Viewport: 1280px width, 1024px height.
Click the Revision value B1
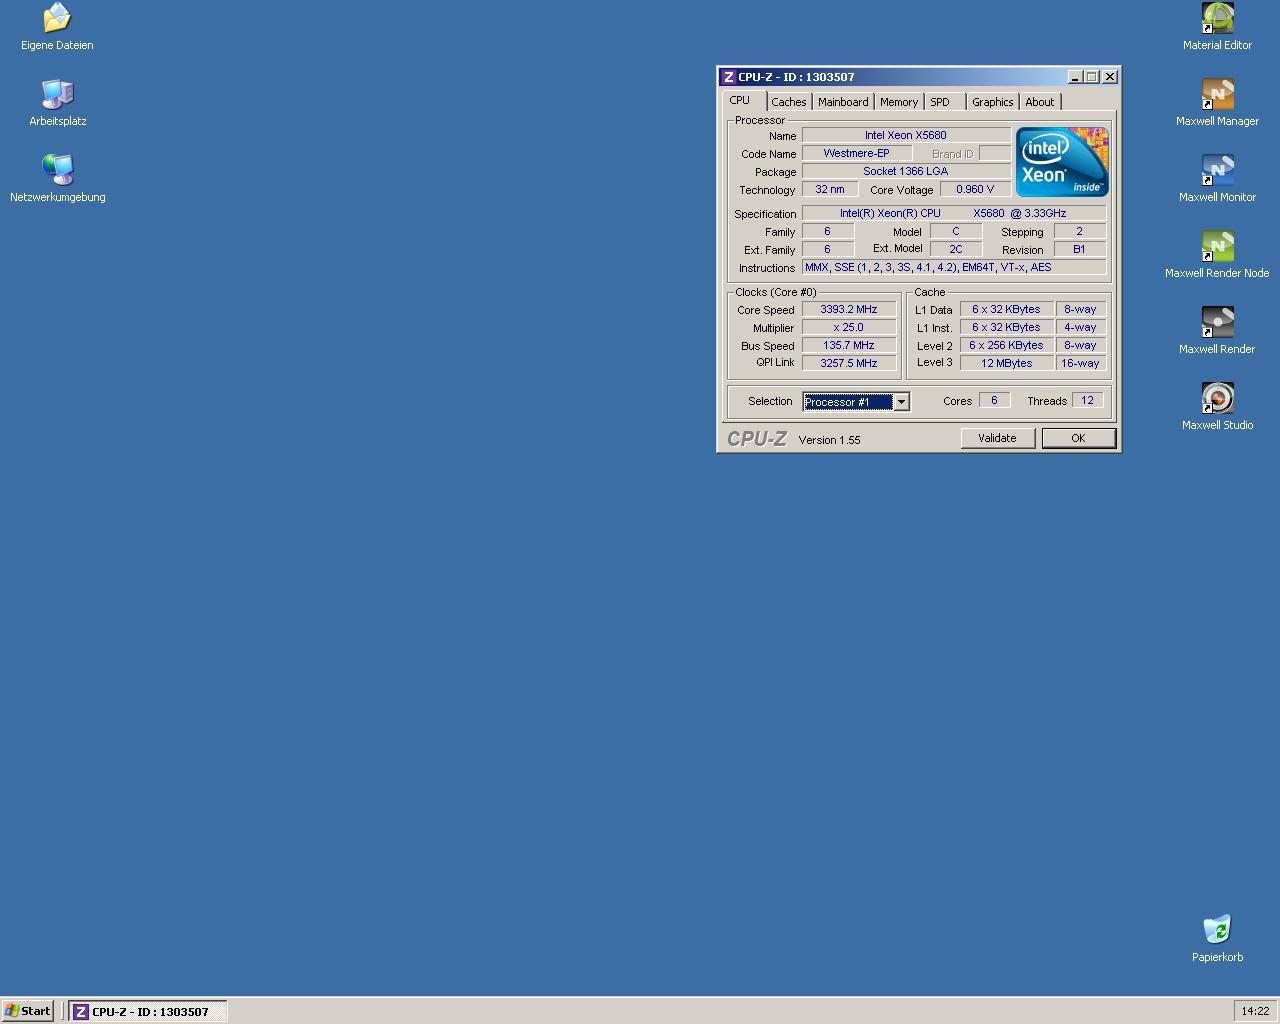tap(1079, 249)
